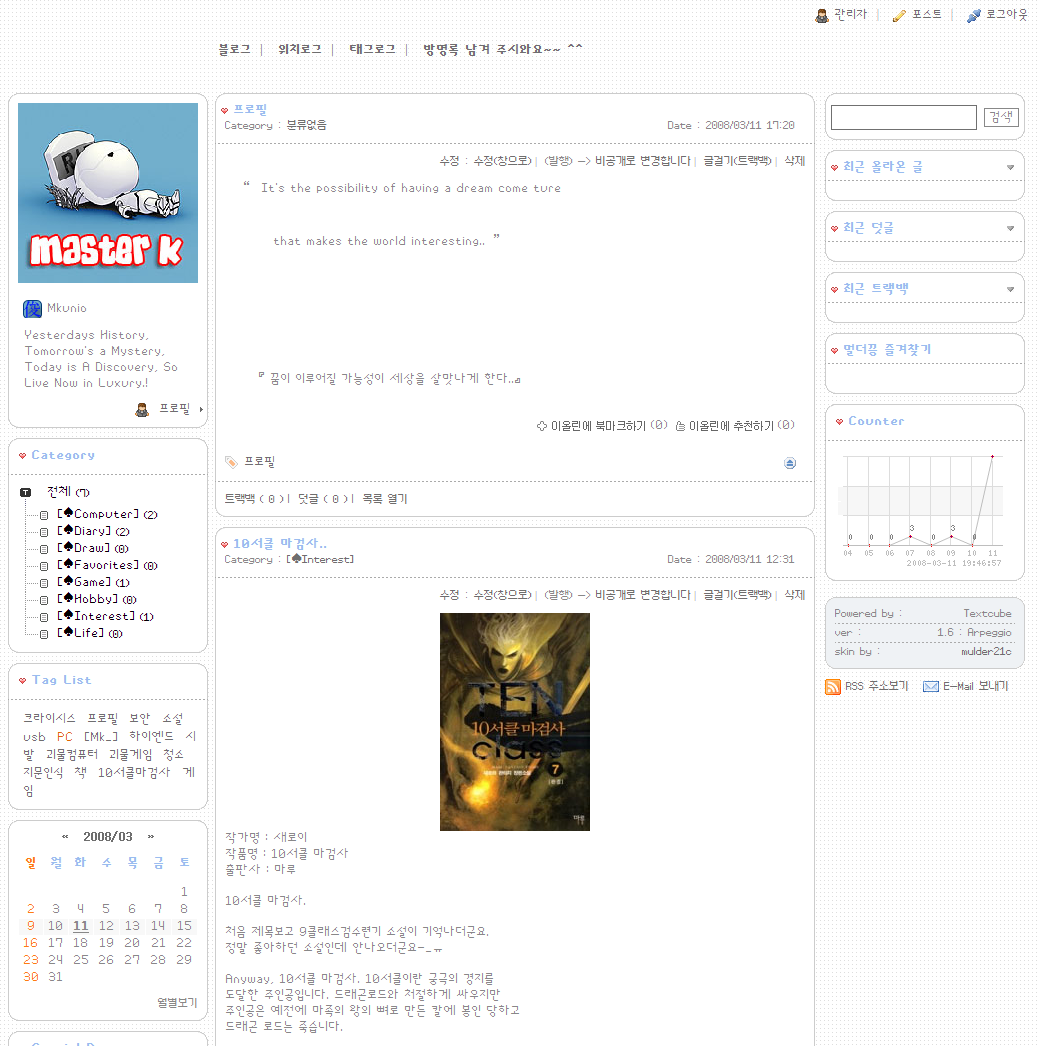Image resolution: width=1040 pixels, height=1046 pixels.
Task: Open the 위치로그 menu item
Action: (300, 49)
